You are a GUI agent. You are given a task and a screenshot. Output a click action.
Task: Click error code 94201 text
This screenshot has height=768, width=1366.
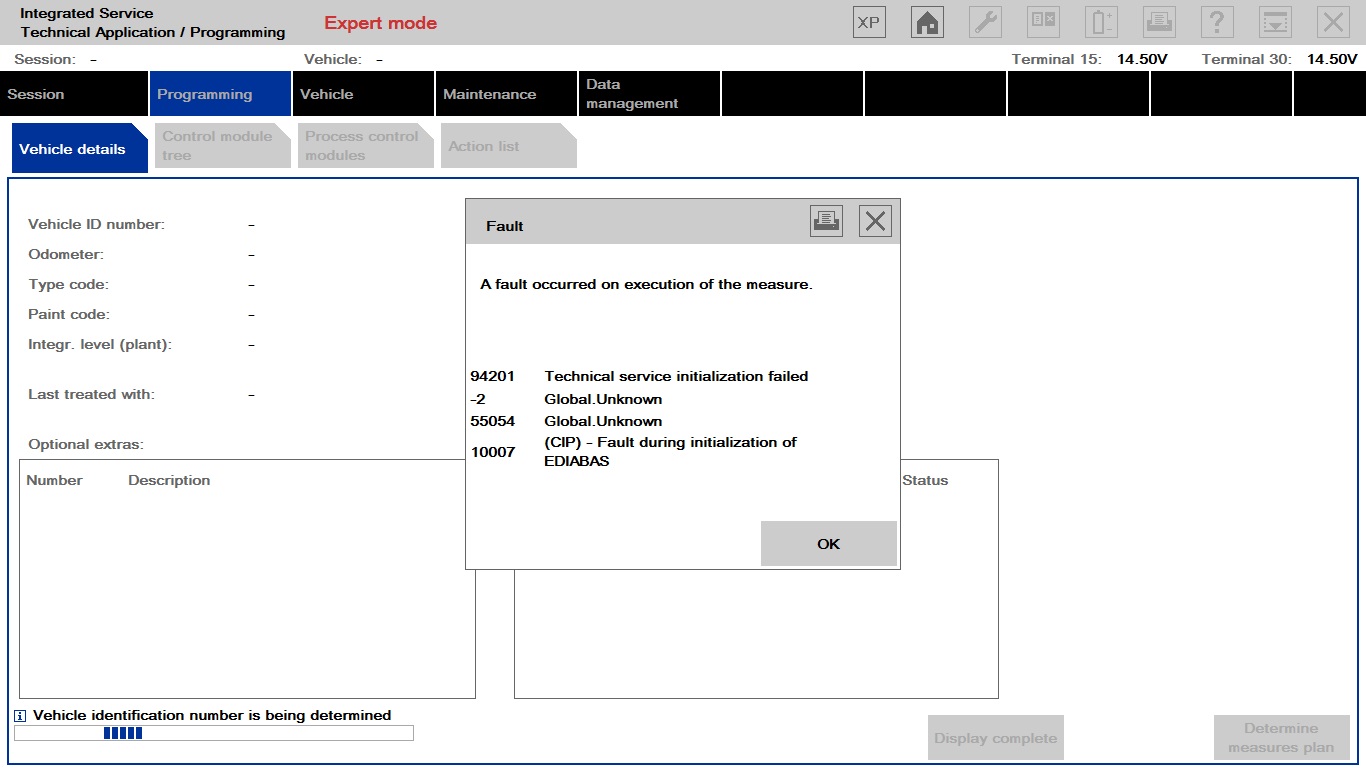(x=493, y=376)
